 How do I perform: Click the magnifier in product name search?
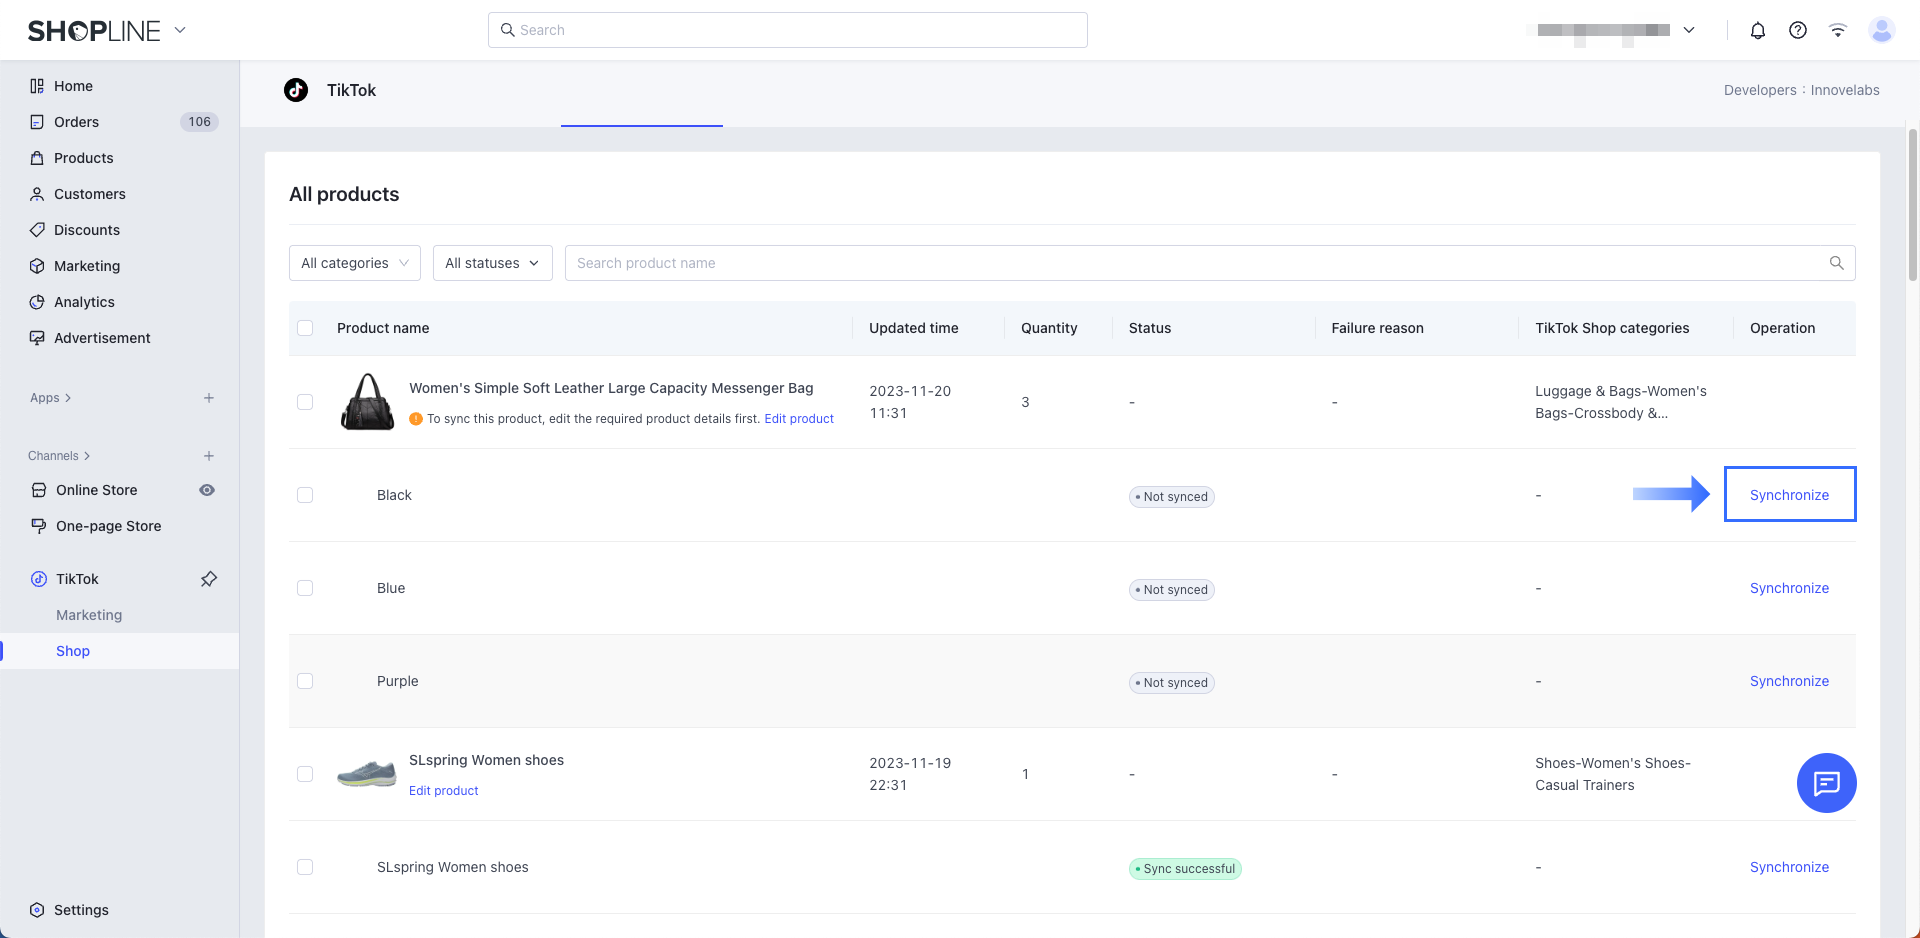[x=1836, y=263]
